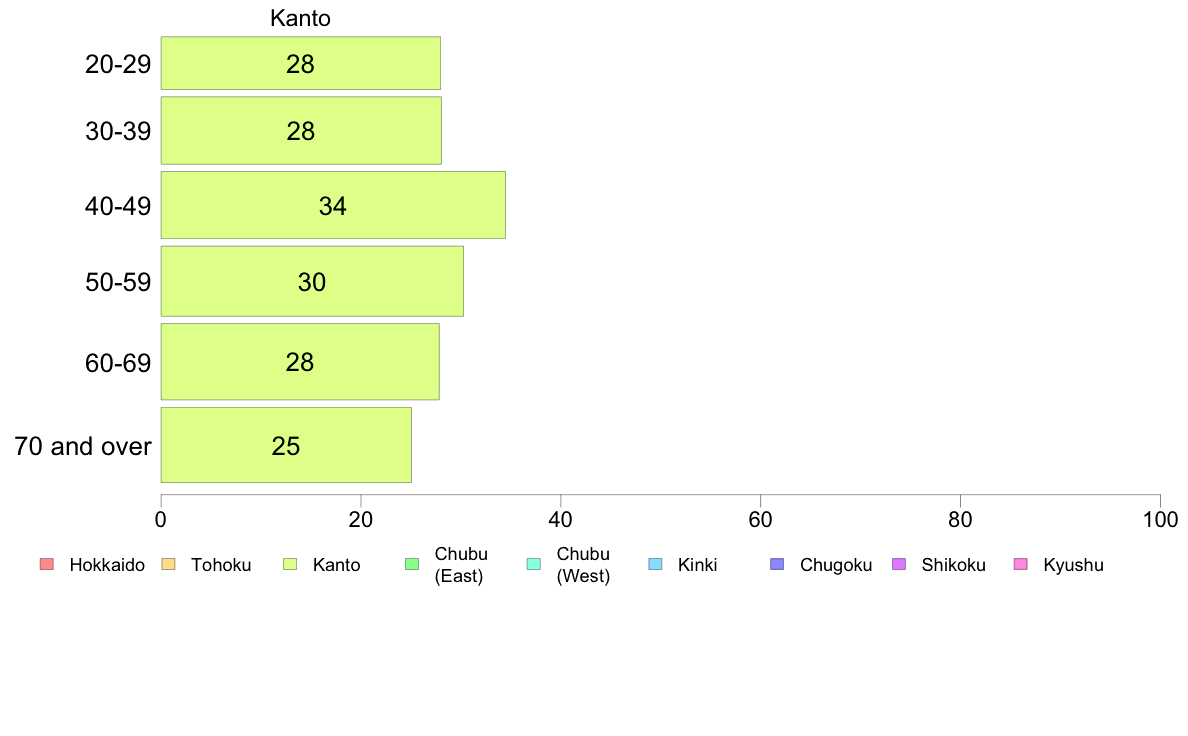Image resolution: width=1188 pixels, height=736 pixels.
Task: Select the 70 and over bar
Action: (x=286, y=445)
